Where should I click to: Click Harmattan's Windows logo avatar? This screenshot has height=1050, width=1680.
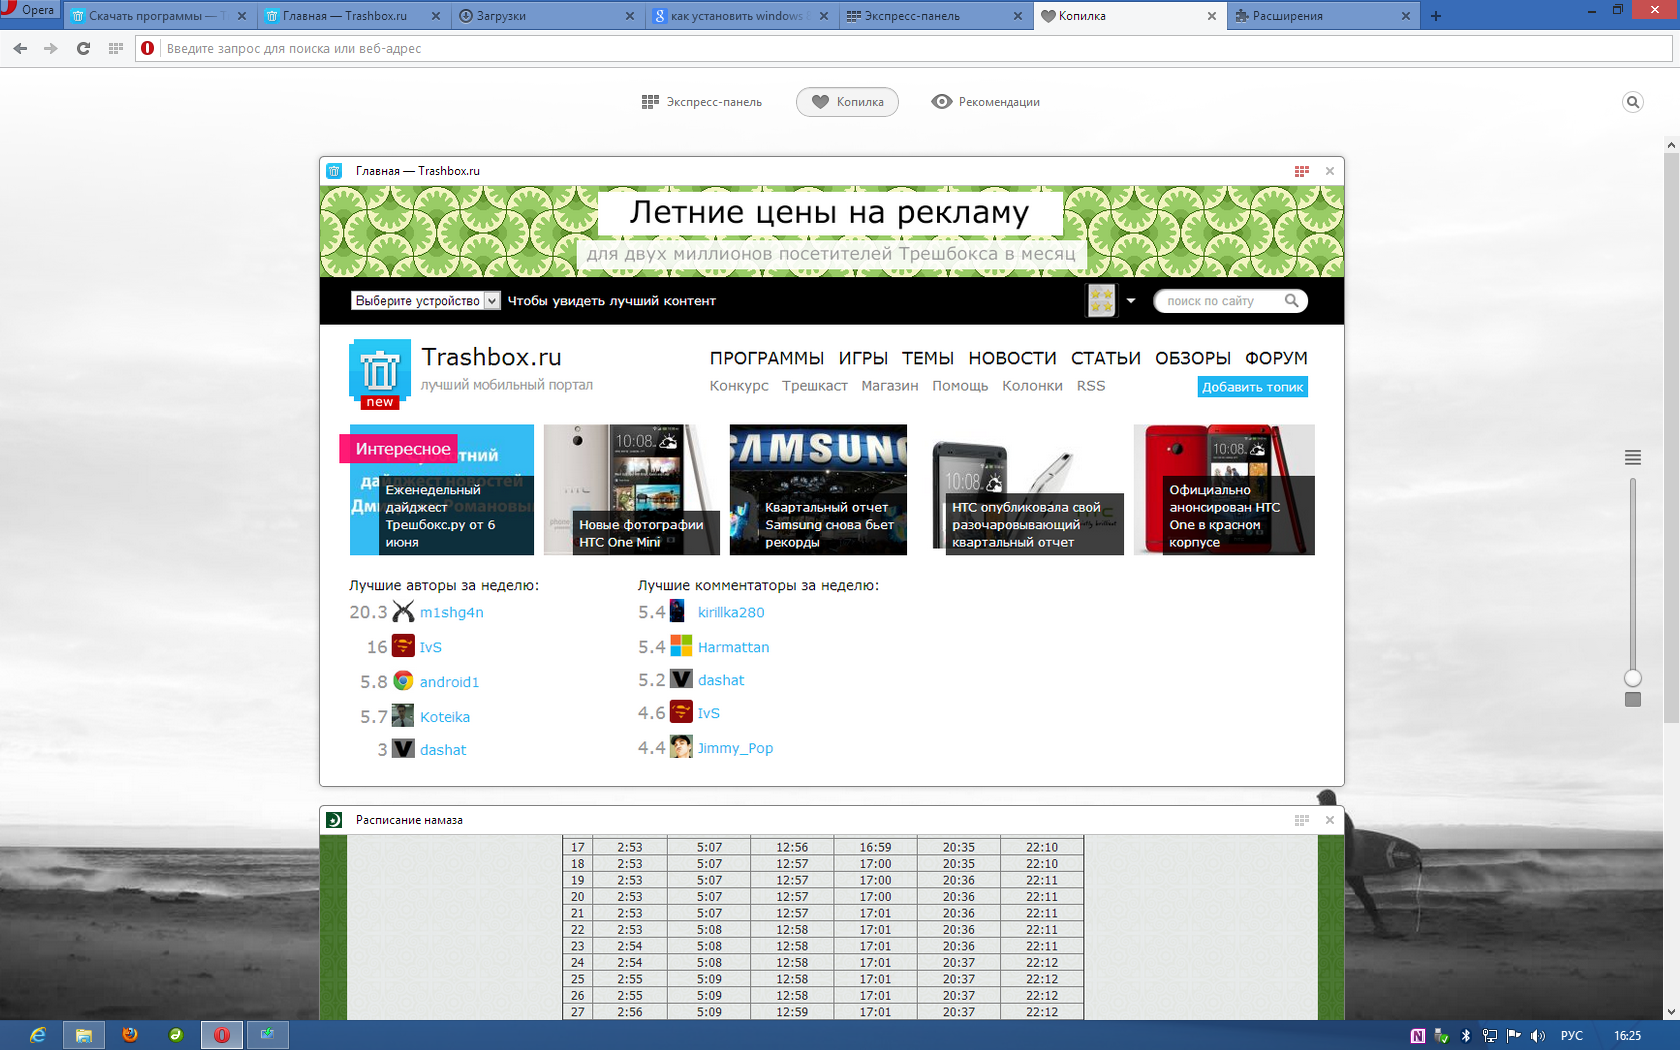pyautogui.click(x=681, y=646)
